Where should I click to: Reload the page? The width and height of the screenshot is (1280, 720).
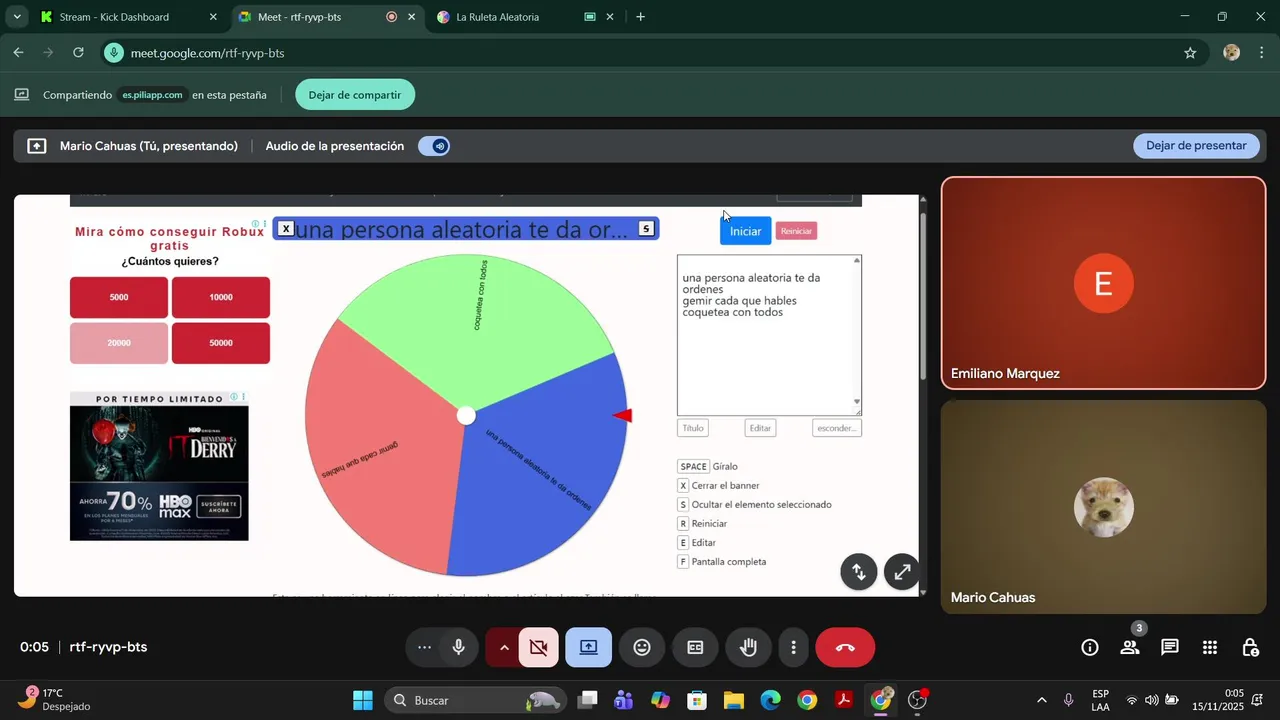pyautogui.click(x=78, y=53)
